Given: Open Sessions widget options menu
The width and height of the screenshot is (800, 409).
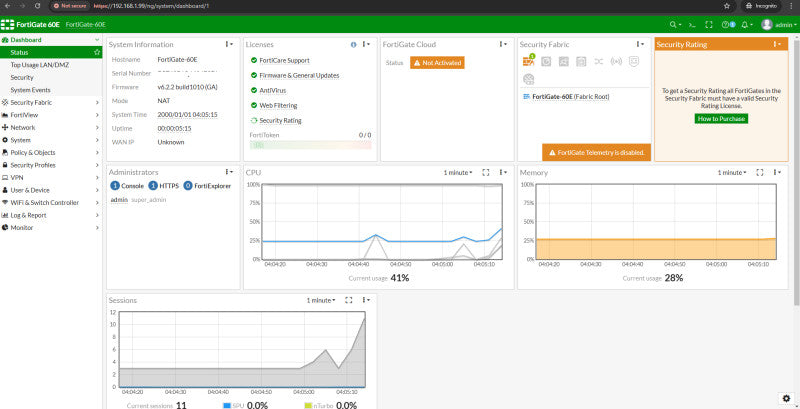Looking at the screenshot, I should coord(366,300).
